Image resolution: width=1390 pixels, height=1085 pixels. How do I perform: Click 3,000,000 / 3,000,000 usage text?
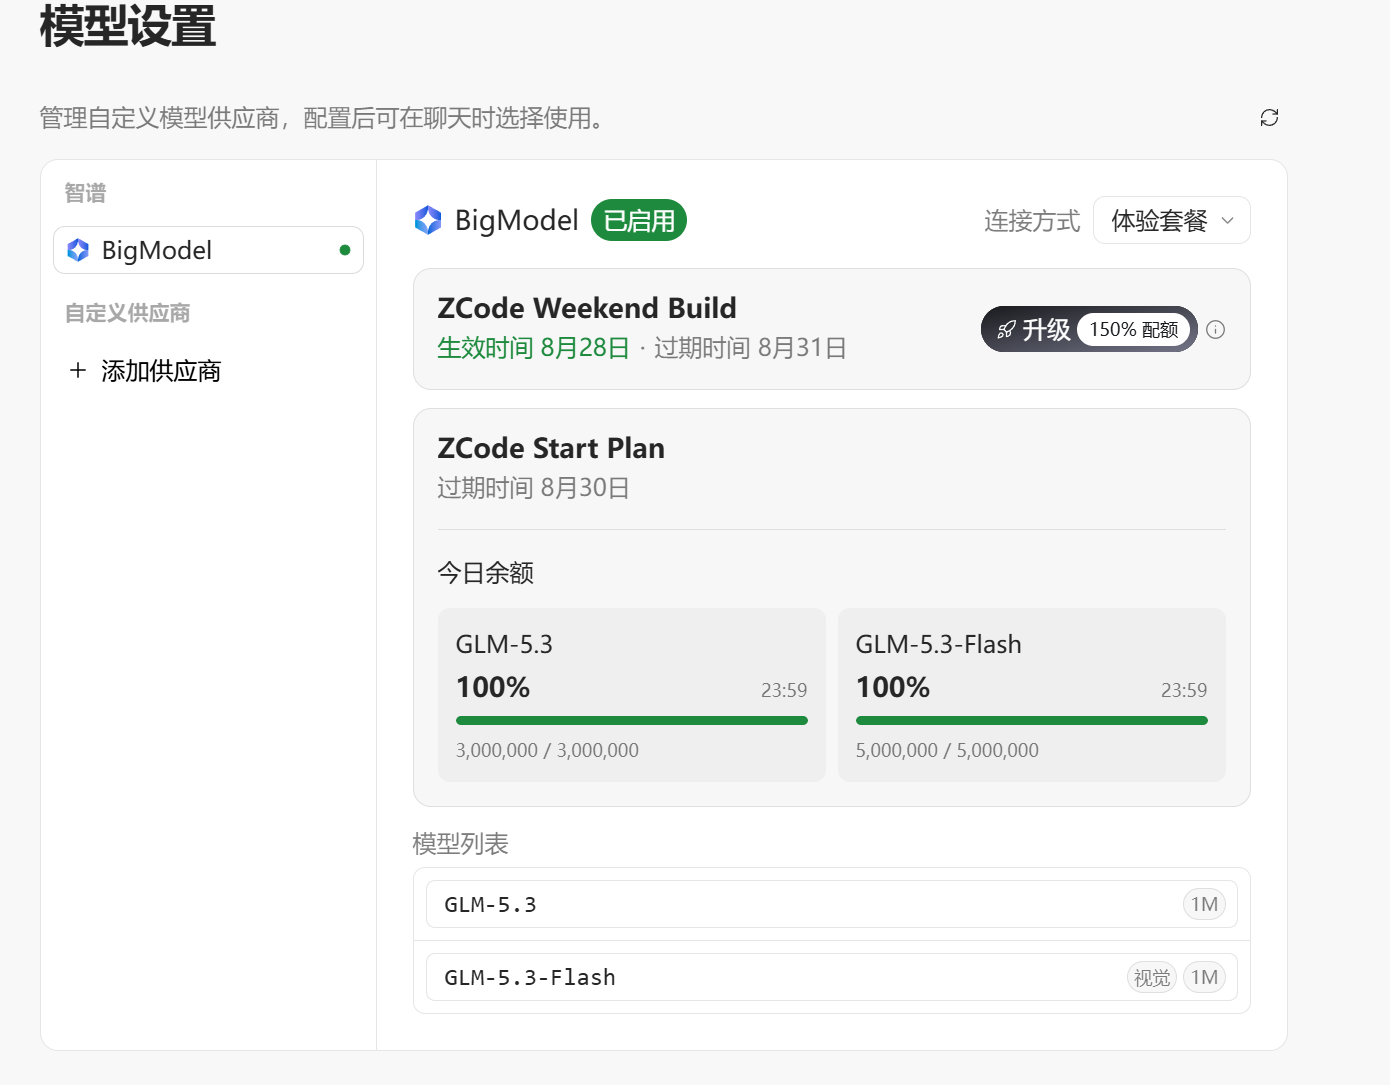[547, 750]
